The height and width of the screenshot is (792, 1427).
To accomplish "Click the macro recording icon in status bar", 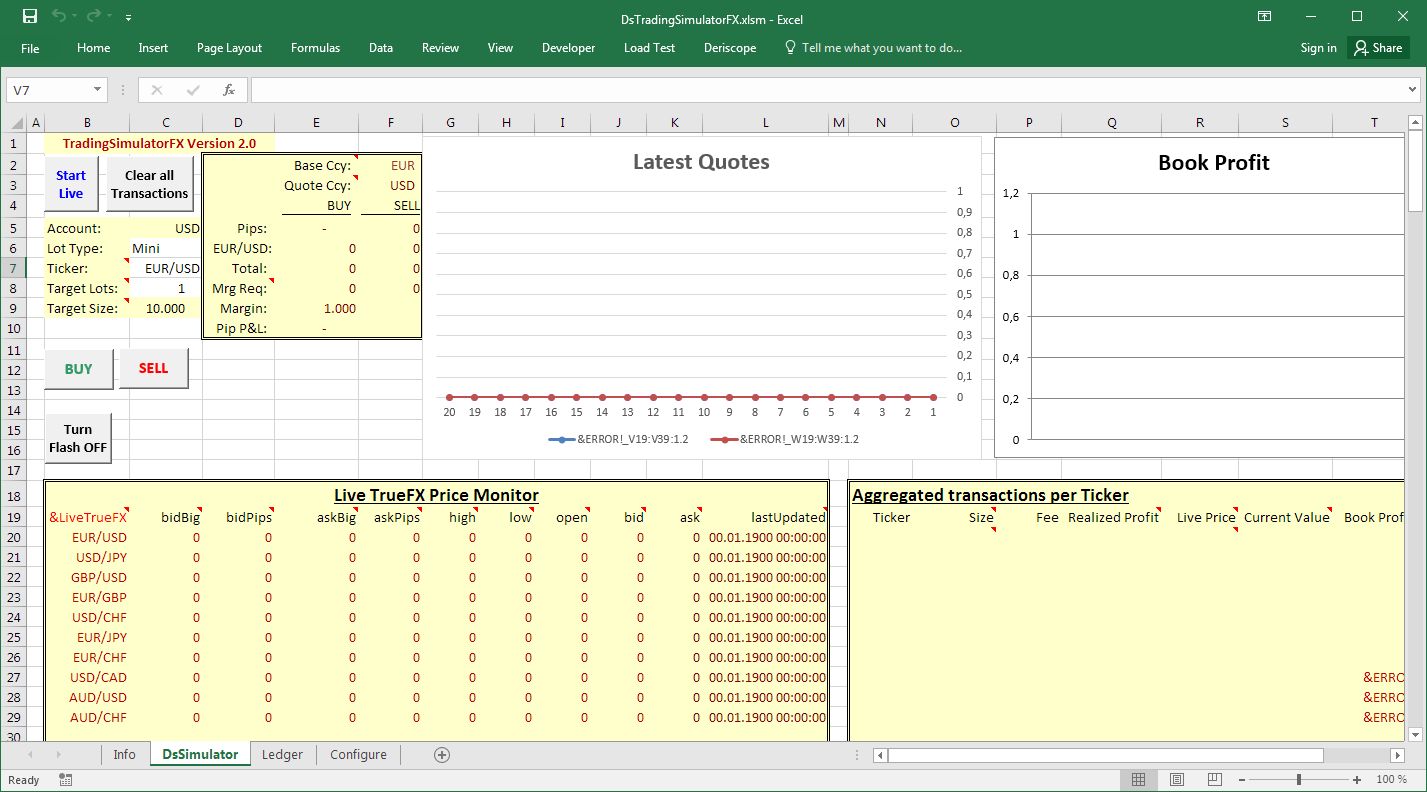I will (x=65, y=780).
